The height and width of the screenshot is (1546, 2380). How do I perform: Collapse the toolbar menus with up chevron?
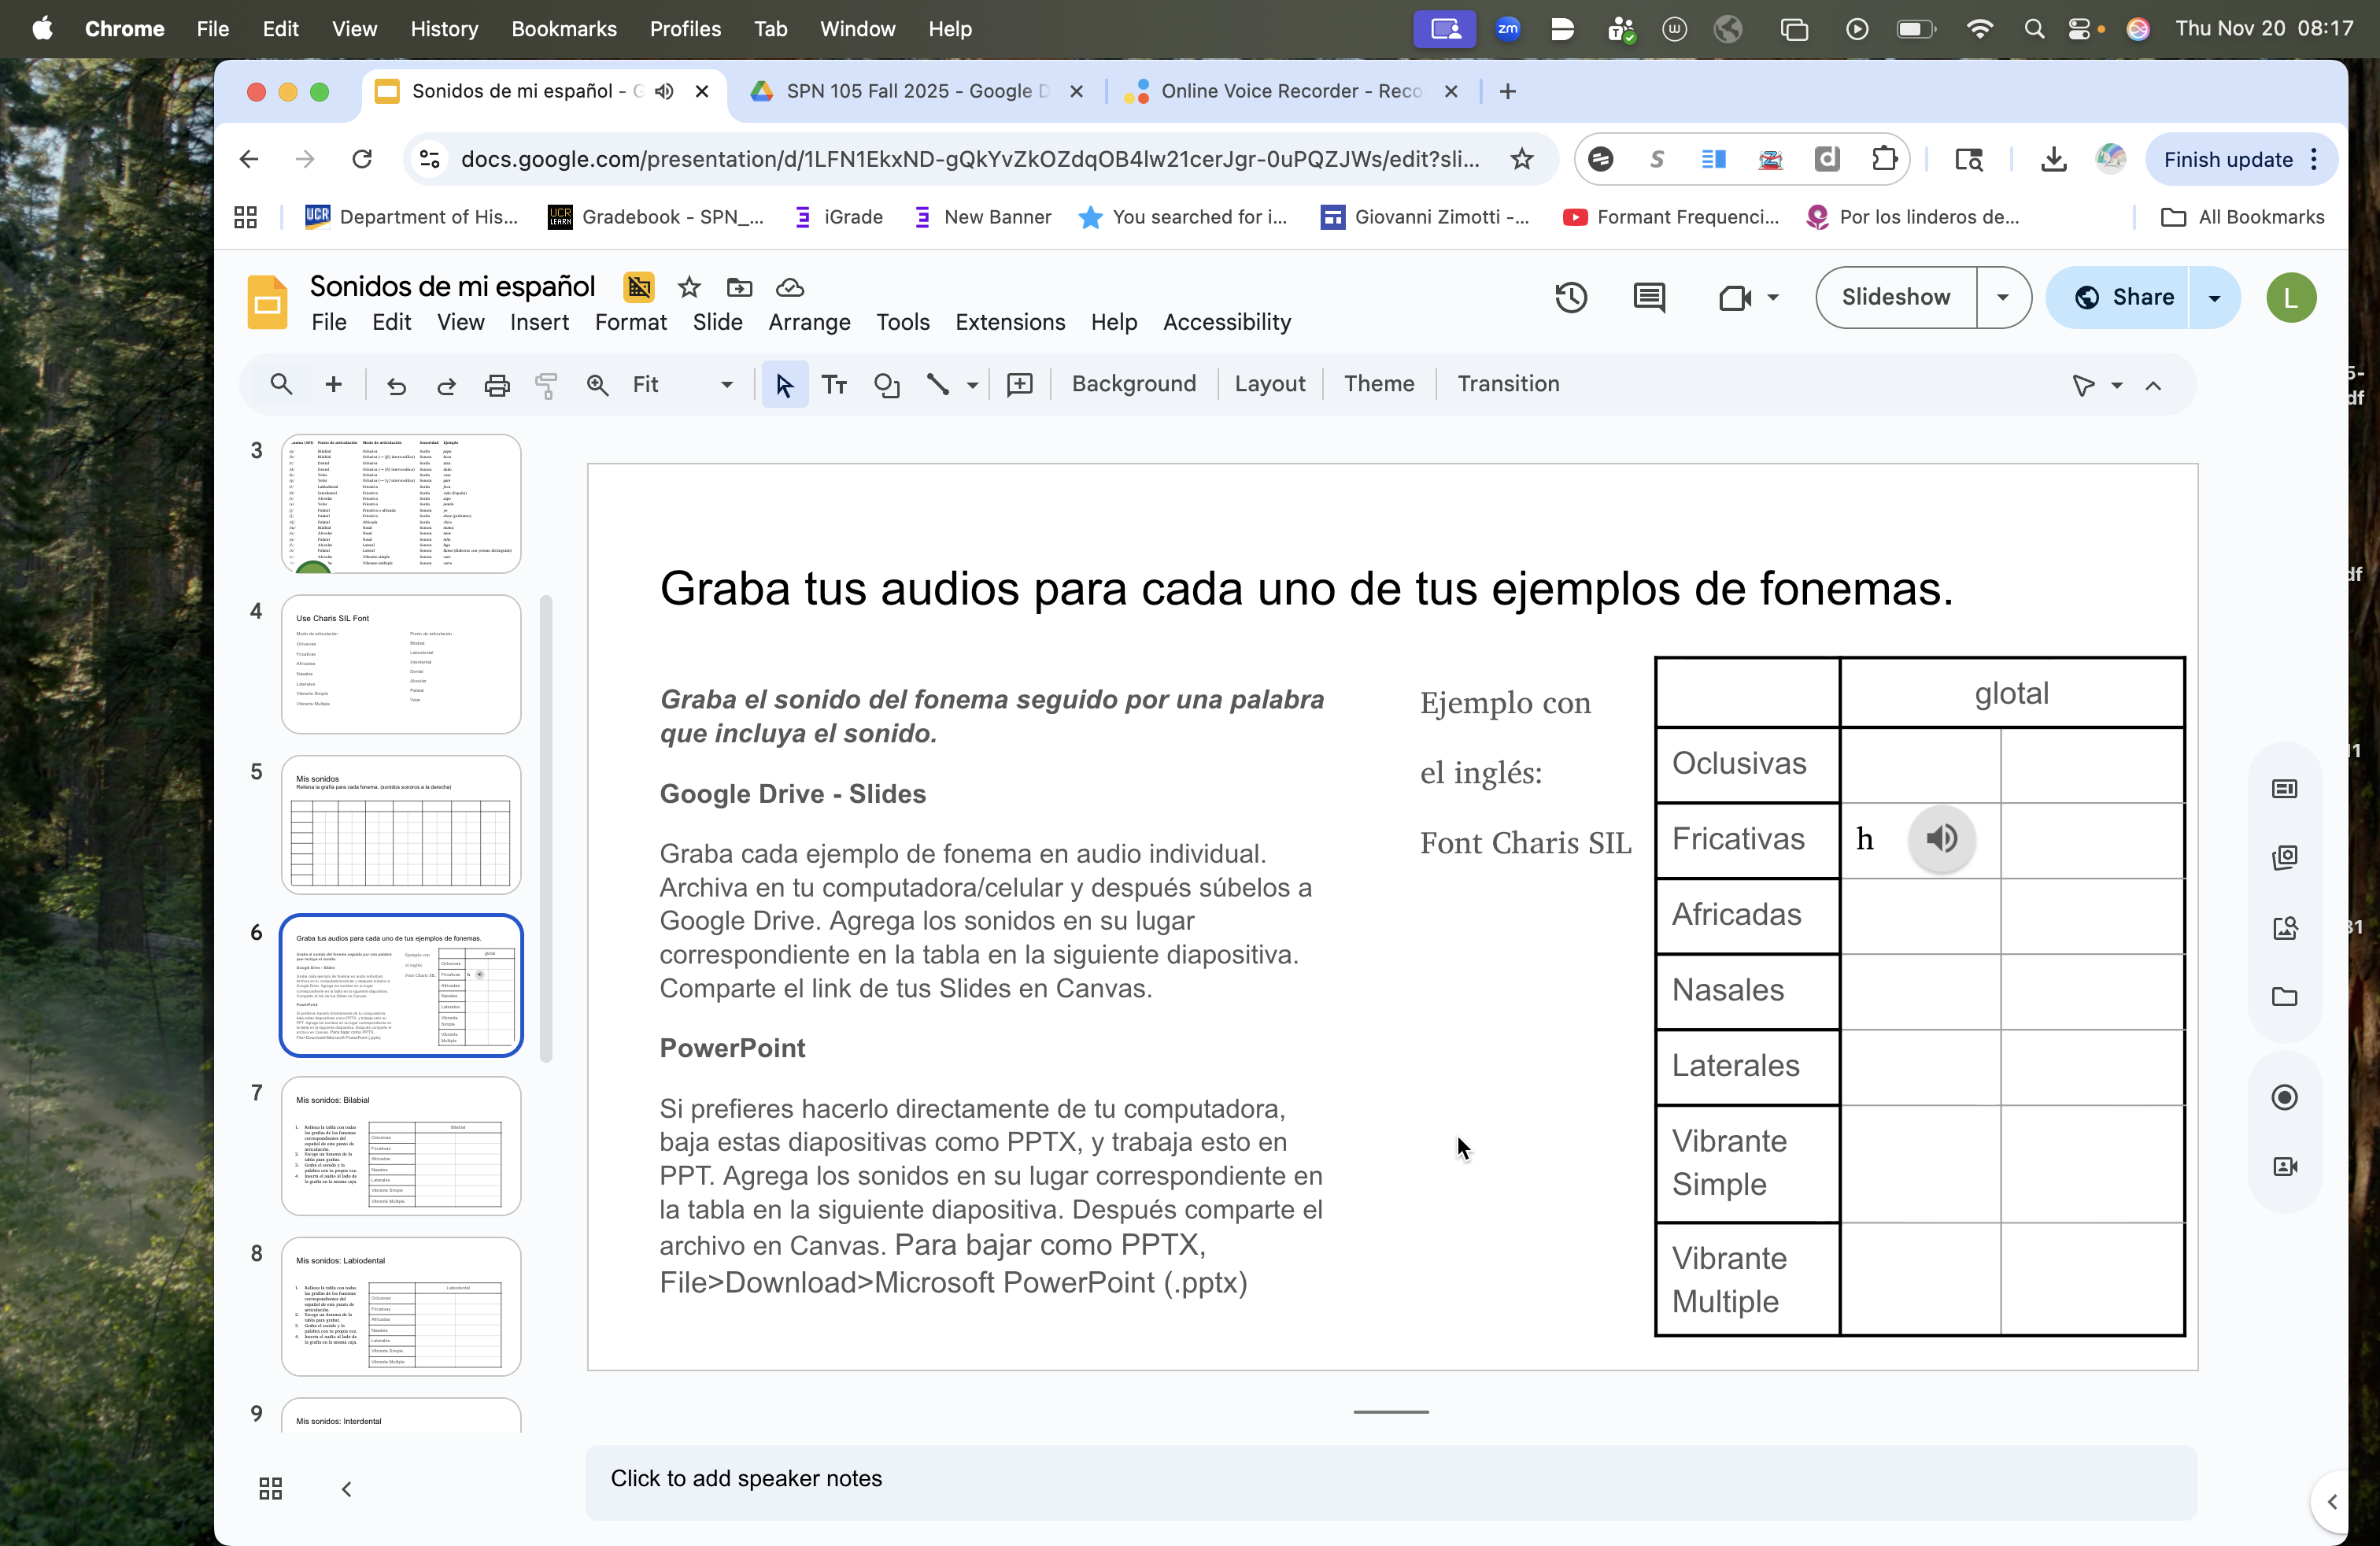[2154, 385]
